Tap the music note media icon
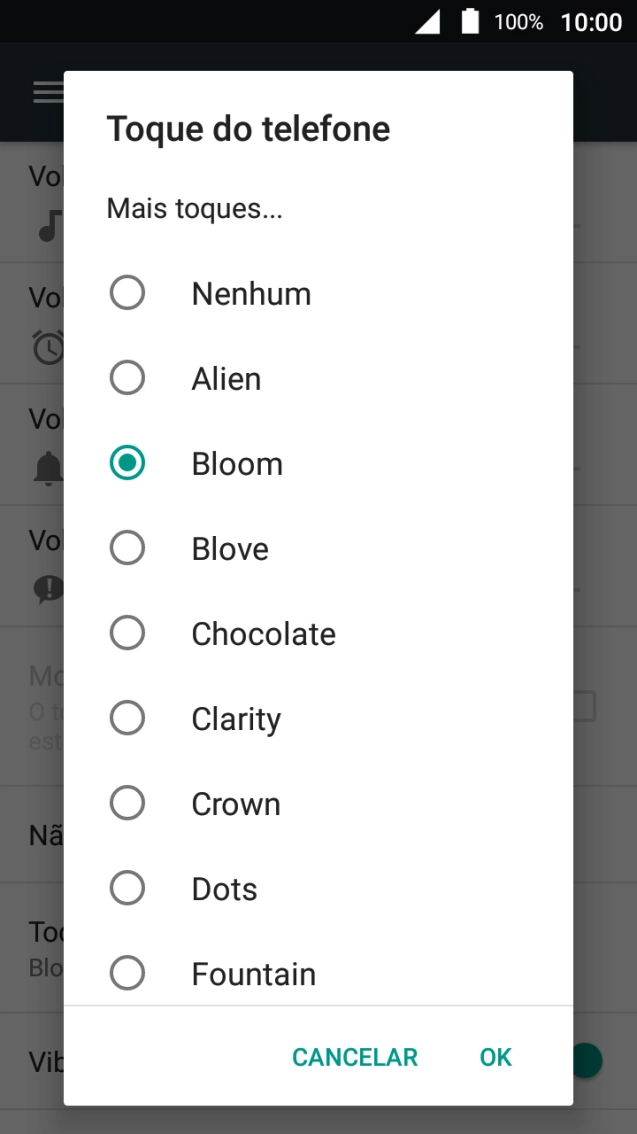637x1134 pixels. pyautogui.click(x=49, y=226)
